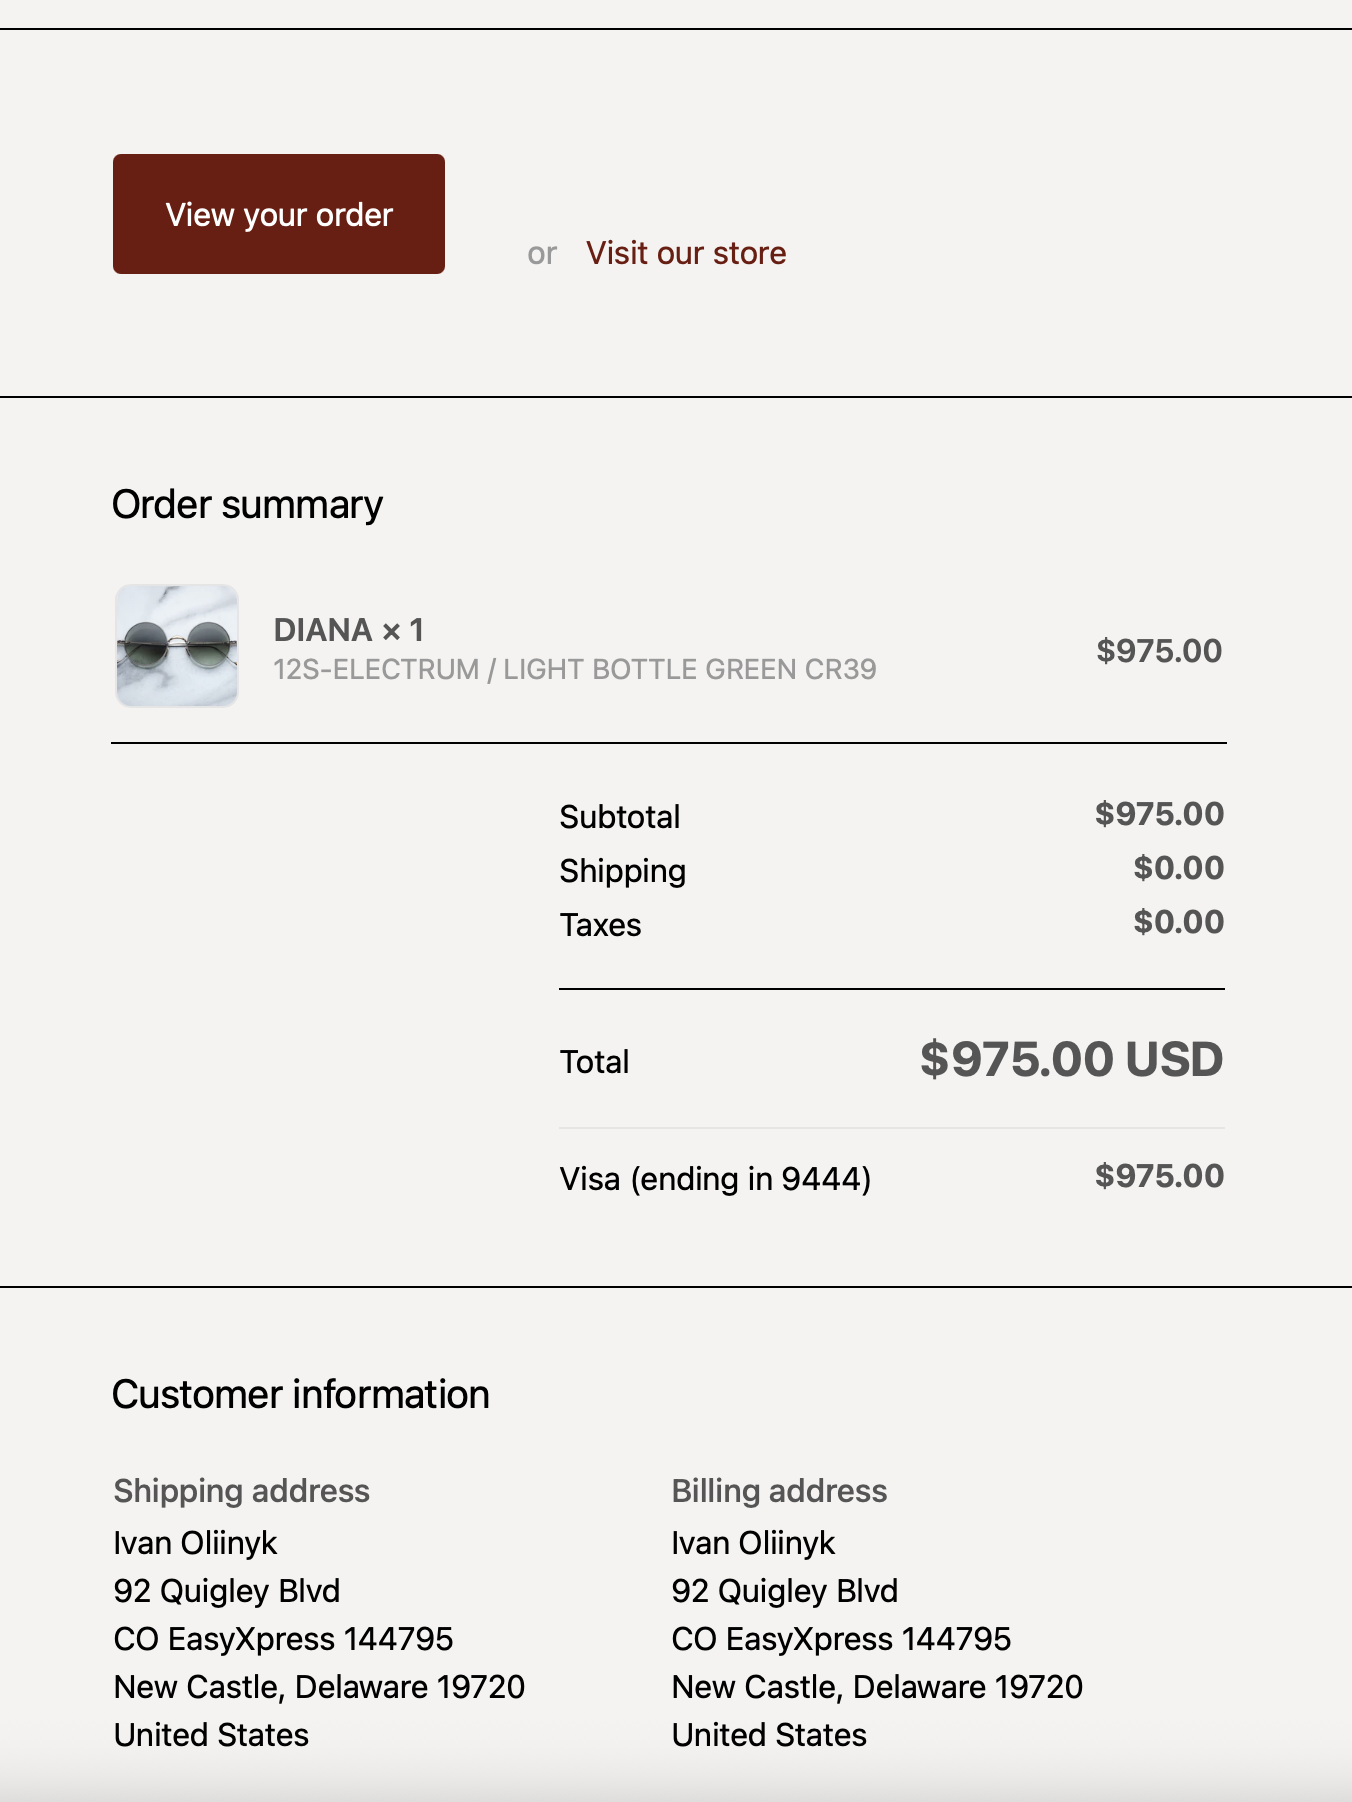Open the Visit our store link
Viewport: 1352px width, 1802px height.
coord(686,253)
